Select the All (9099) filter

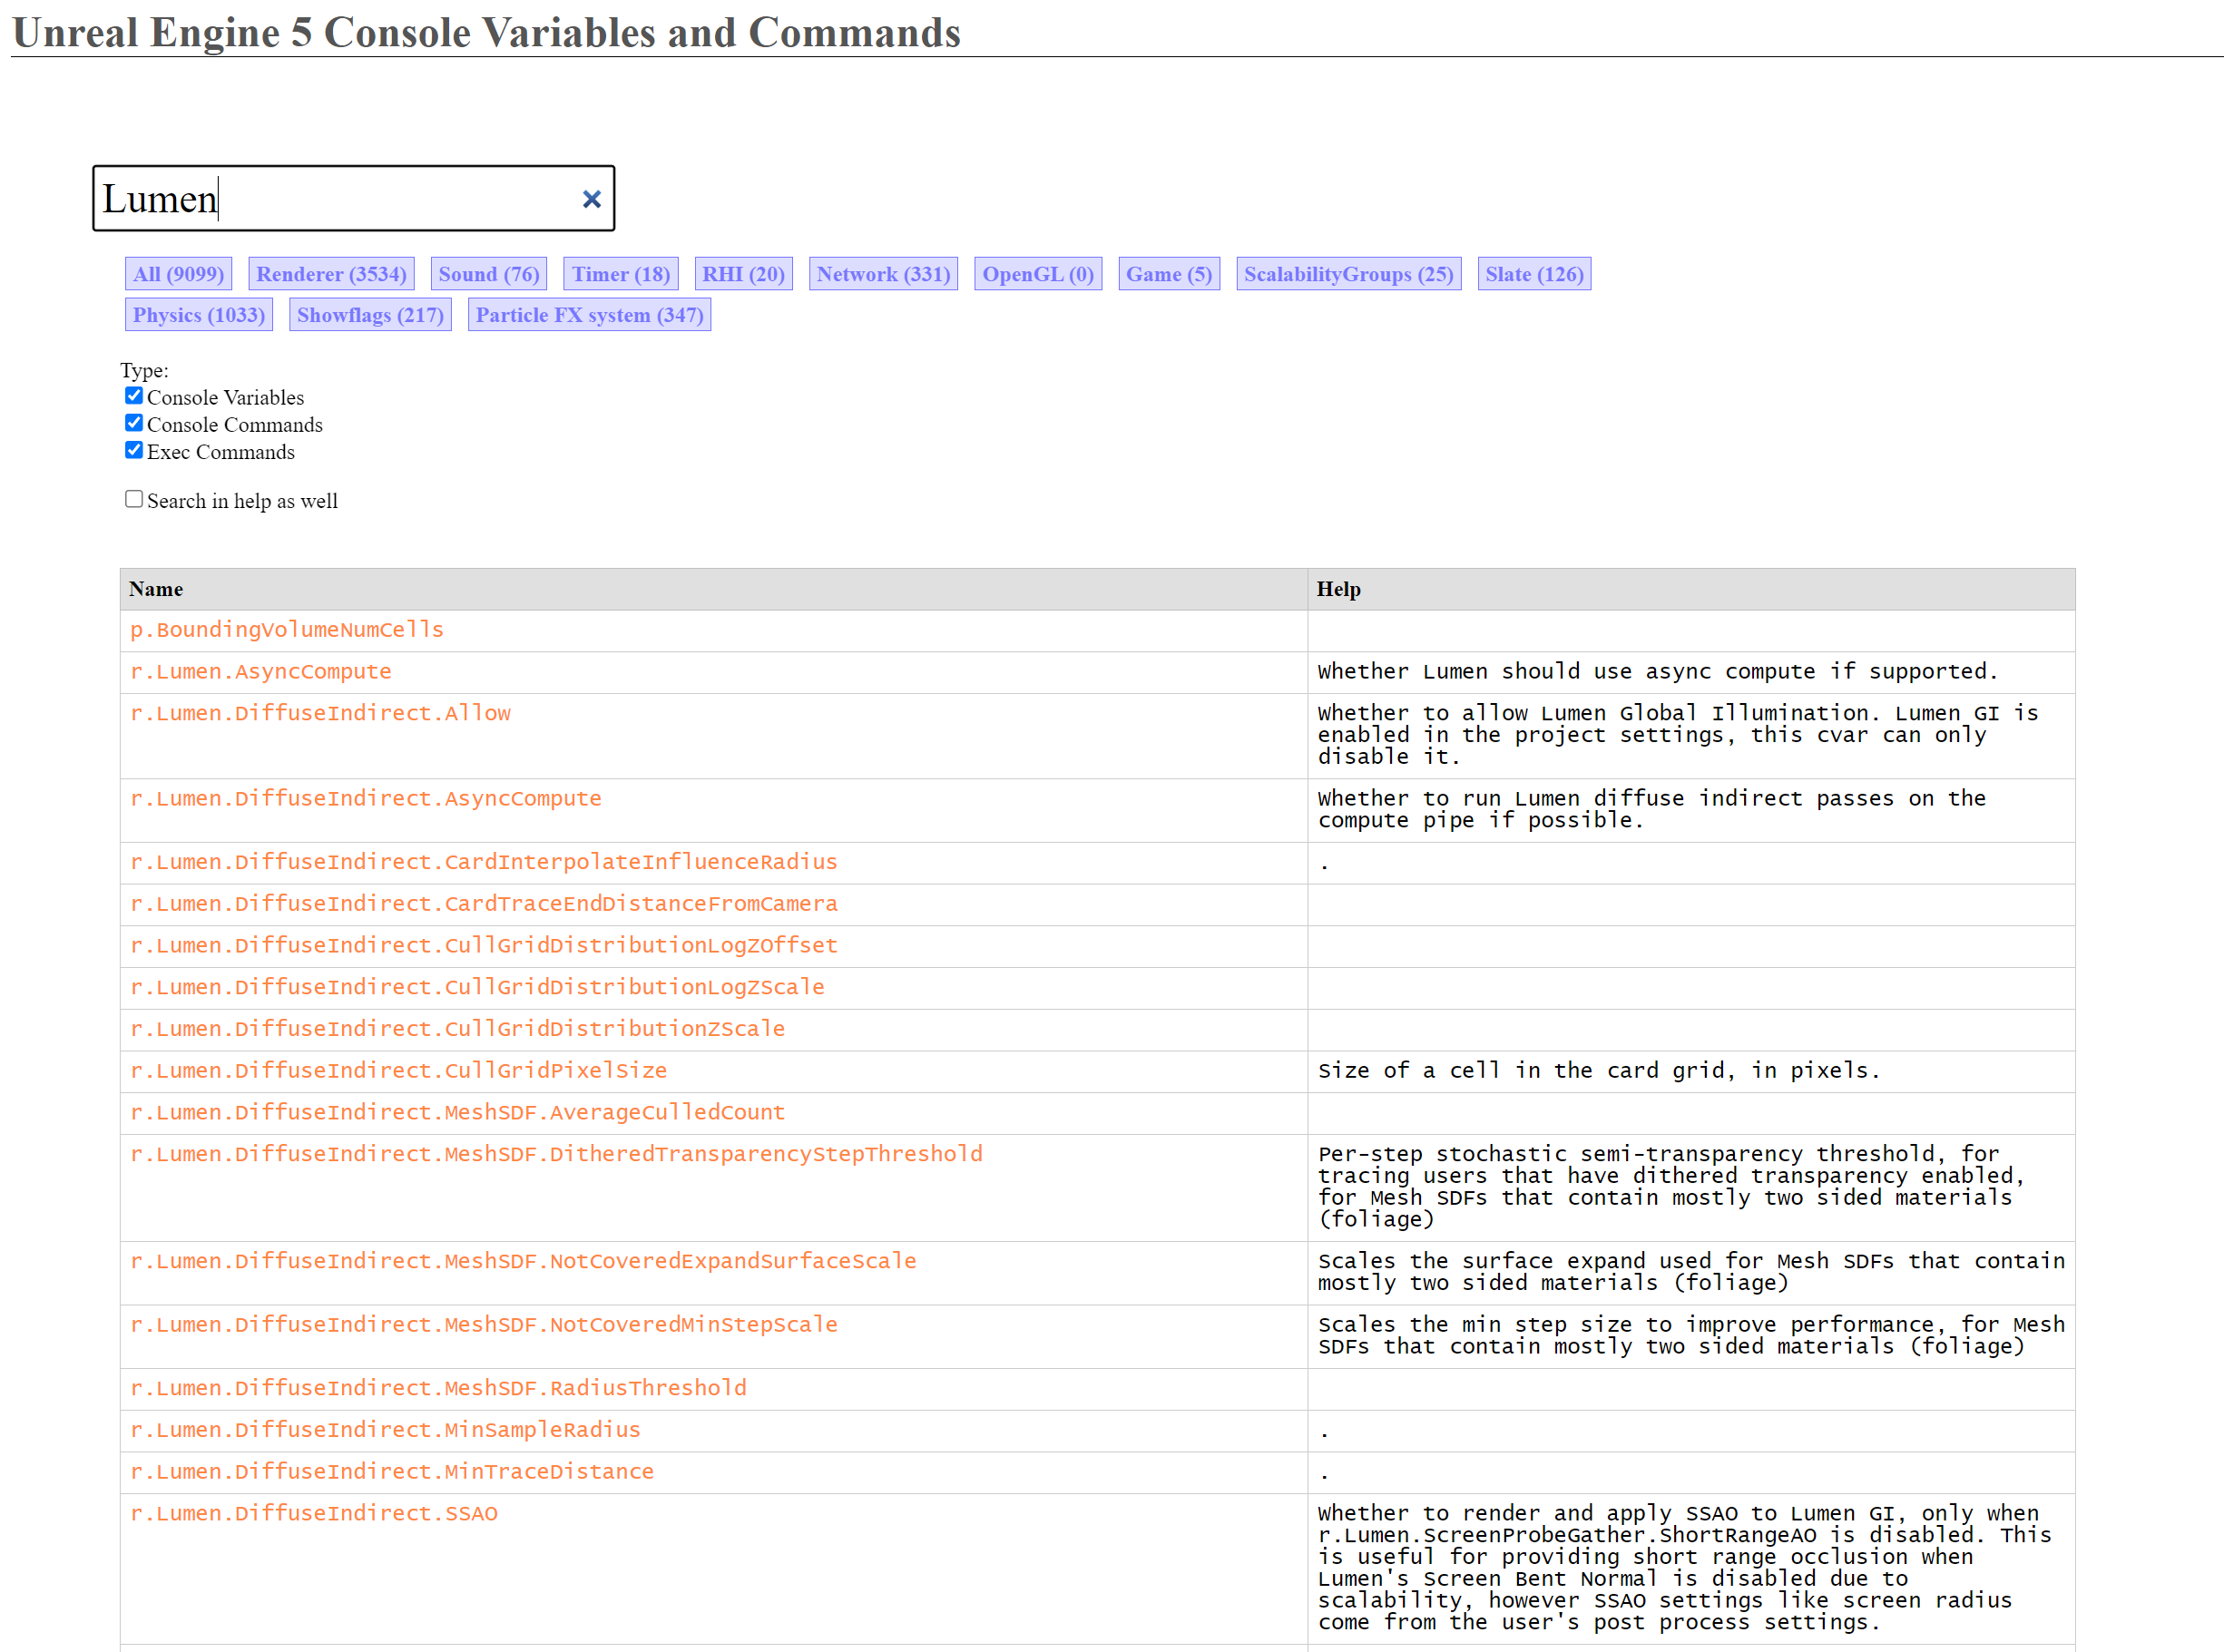pyautogui.click(x=178, y=274)
